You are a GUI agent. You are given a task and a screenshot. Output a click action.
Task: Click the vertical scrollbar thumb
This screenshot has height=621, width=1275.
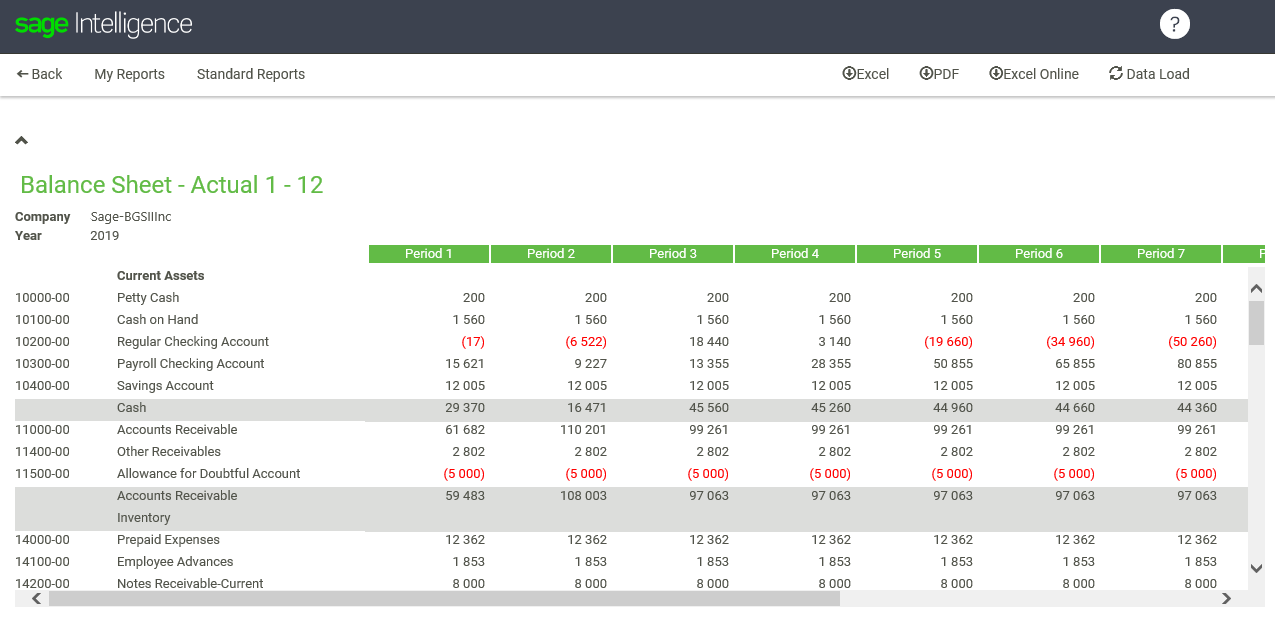point(1257,322)
